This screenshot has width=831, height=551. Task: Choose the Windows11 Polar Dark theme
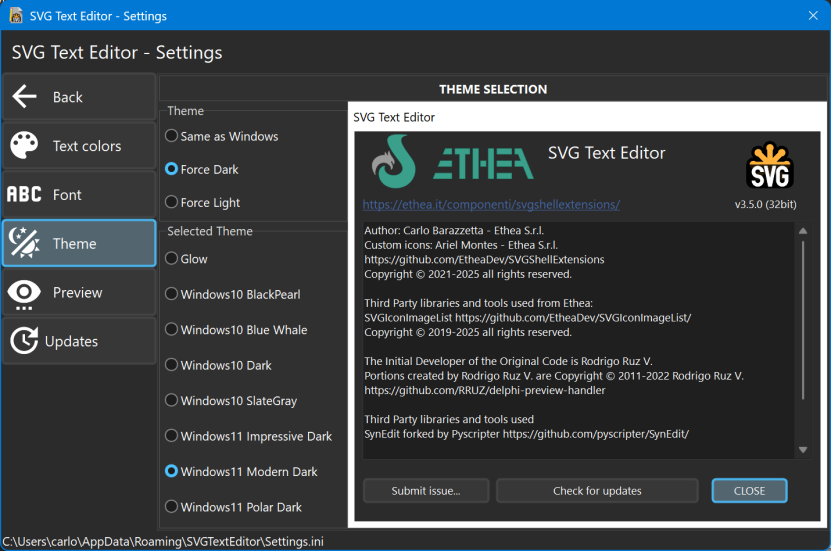click(x=234, y=507)
